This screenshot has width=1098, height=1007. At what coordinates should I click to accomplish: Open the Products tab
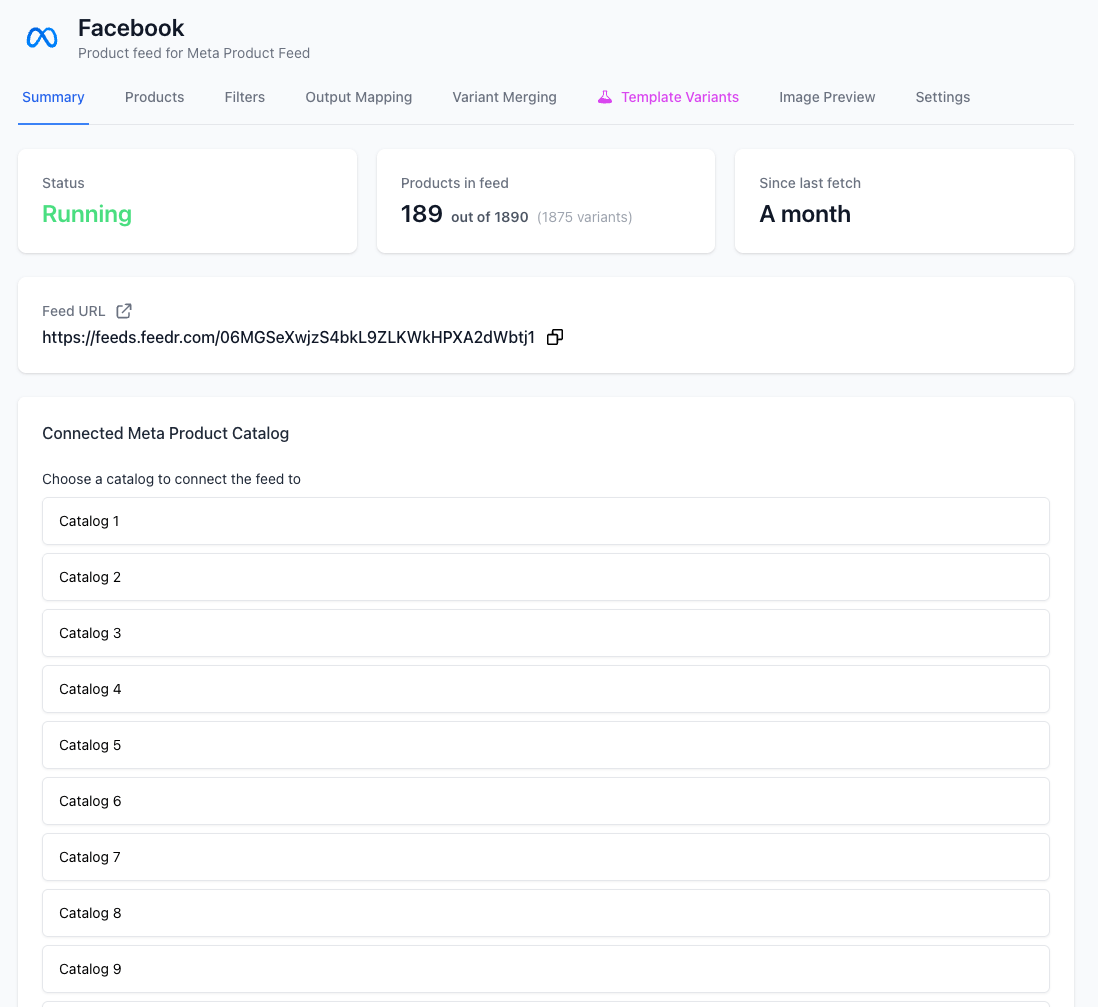pos(155,97)
